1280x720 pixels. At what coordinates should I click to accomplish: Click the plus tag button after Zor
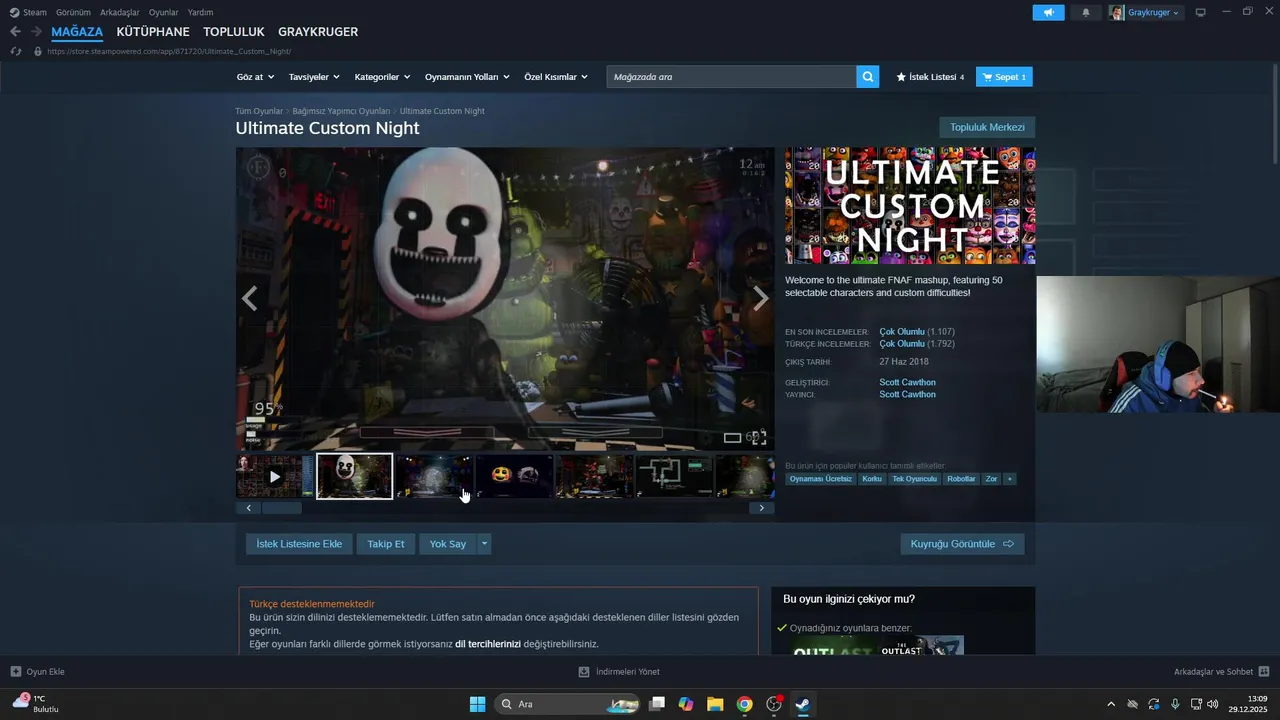click(1010, 479)
